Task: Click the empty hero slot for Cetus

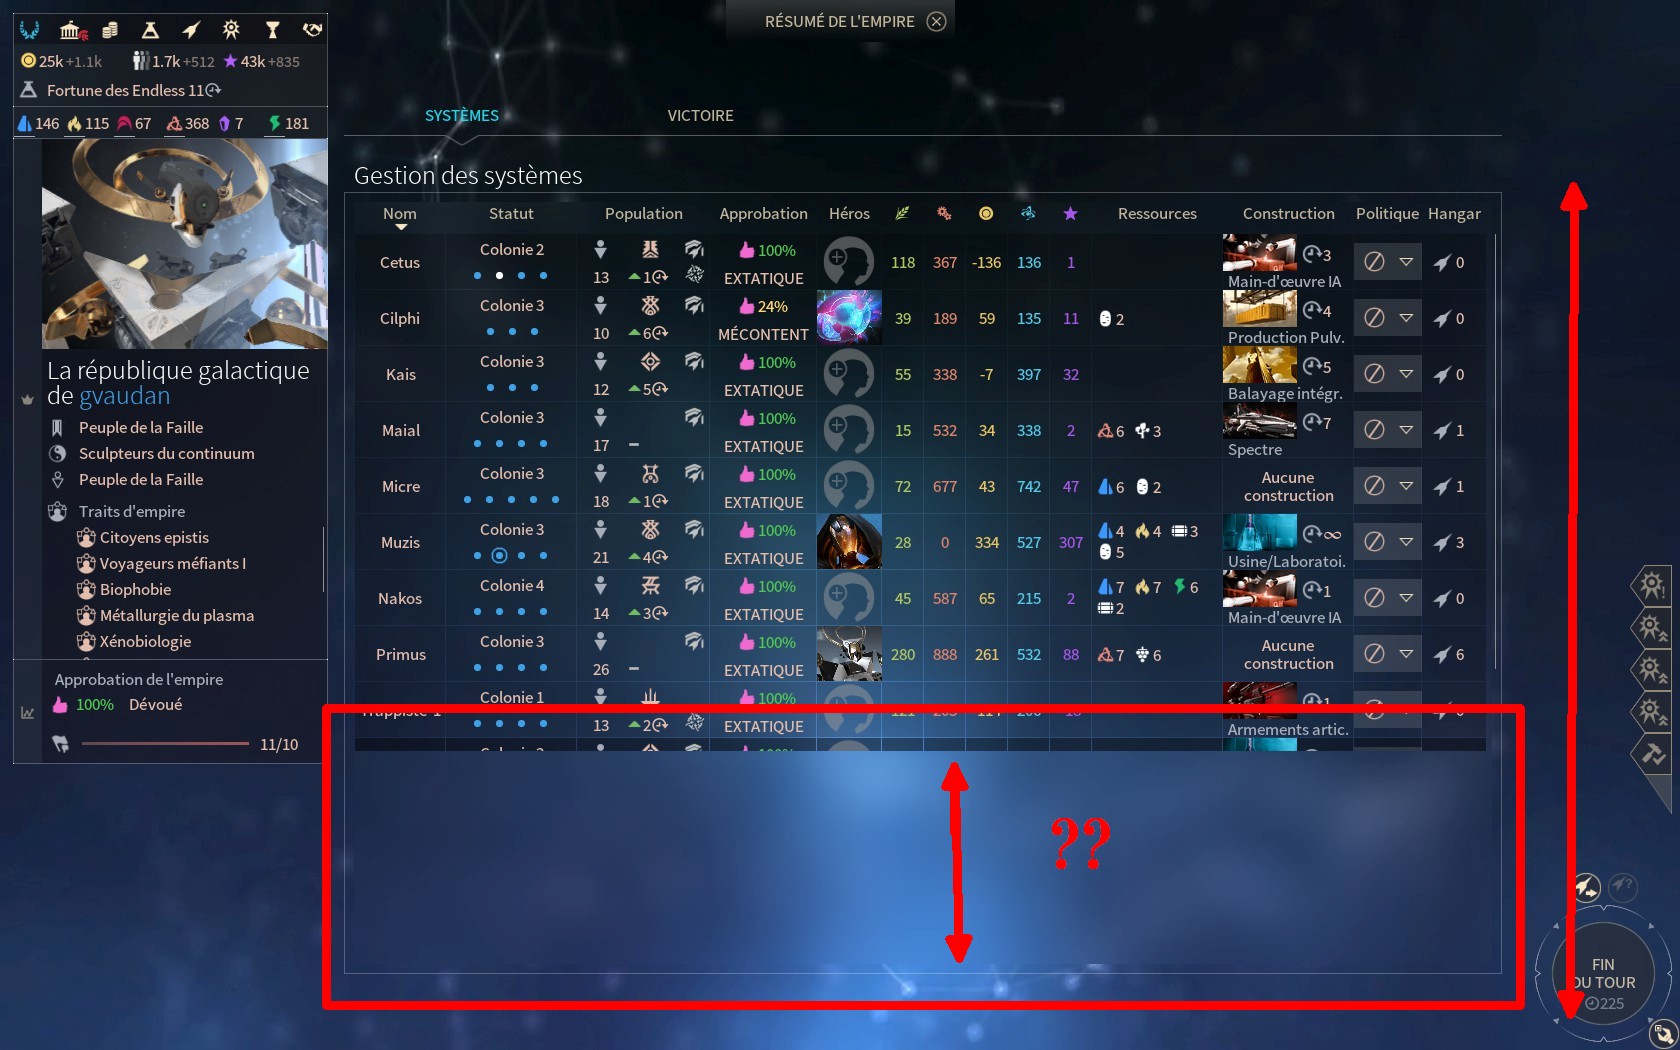Action: (x=848, y=262)
